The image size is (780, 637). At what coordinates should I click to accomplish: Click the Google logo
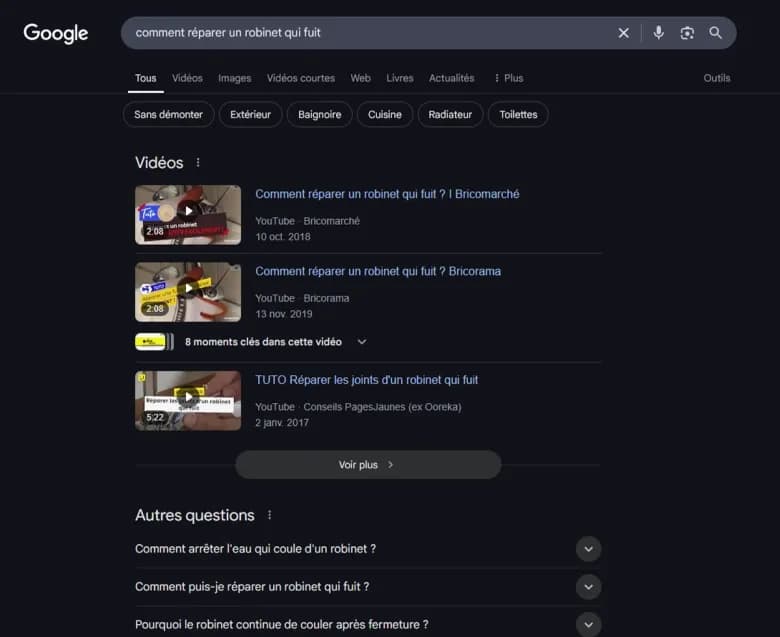coord(56,33)
